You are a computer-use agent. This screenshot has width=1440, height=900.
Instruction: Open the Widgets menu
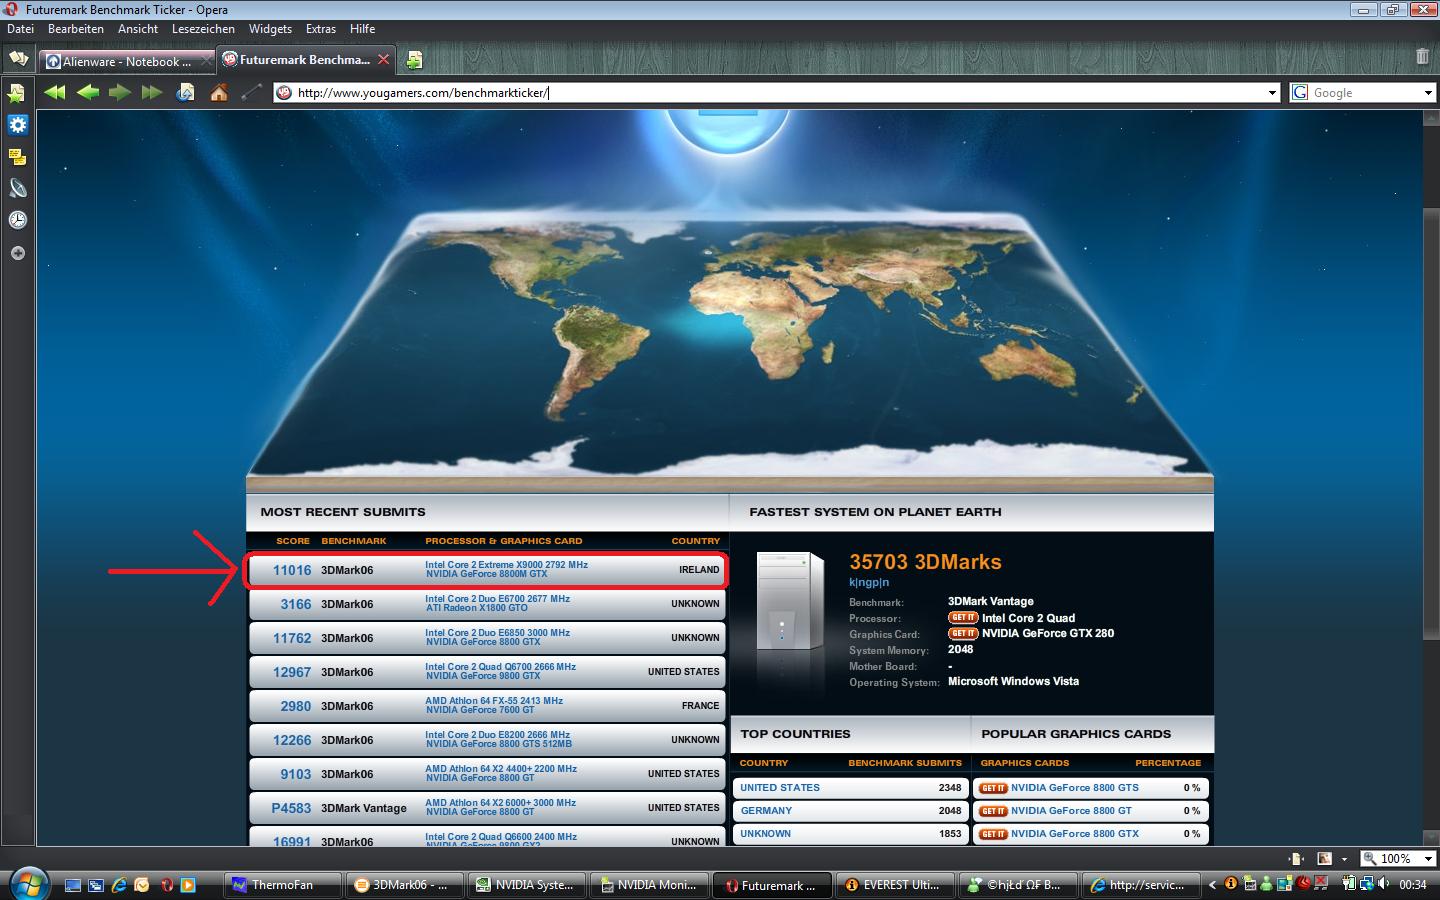click(270, 29)
